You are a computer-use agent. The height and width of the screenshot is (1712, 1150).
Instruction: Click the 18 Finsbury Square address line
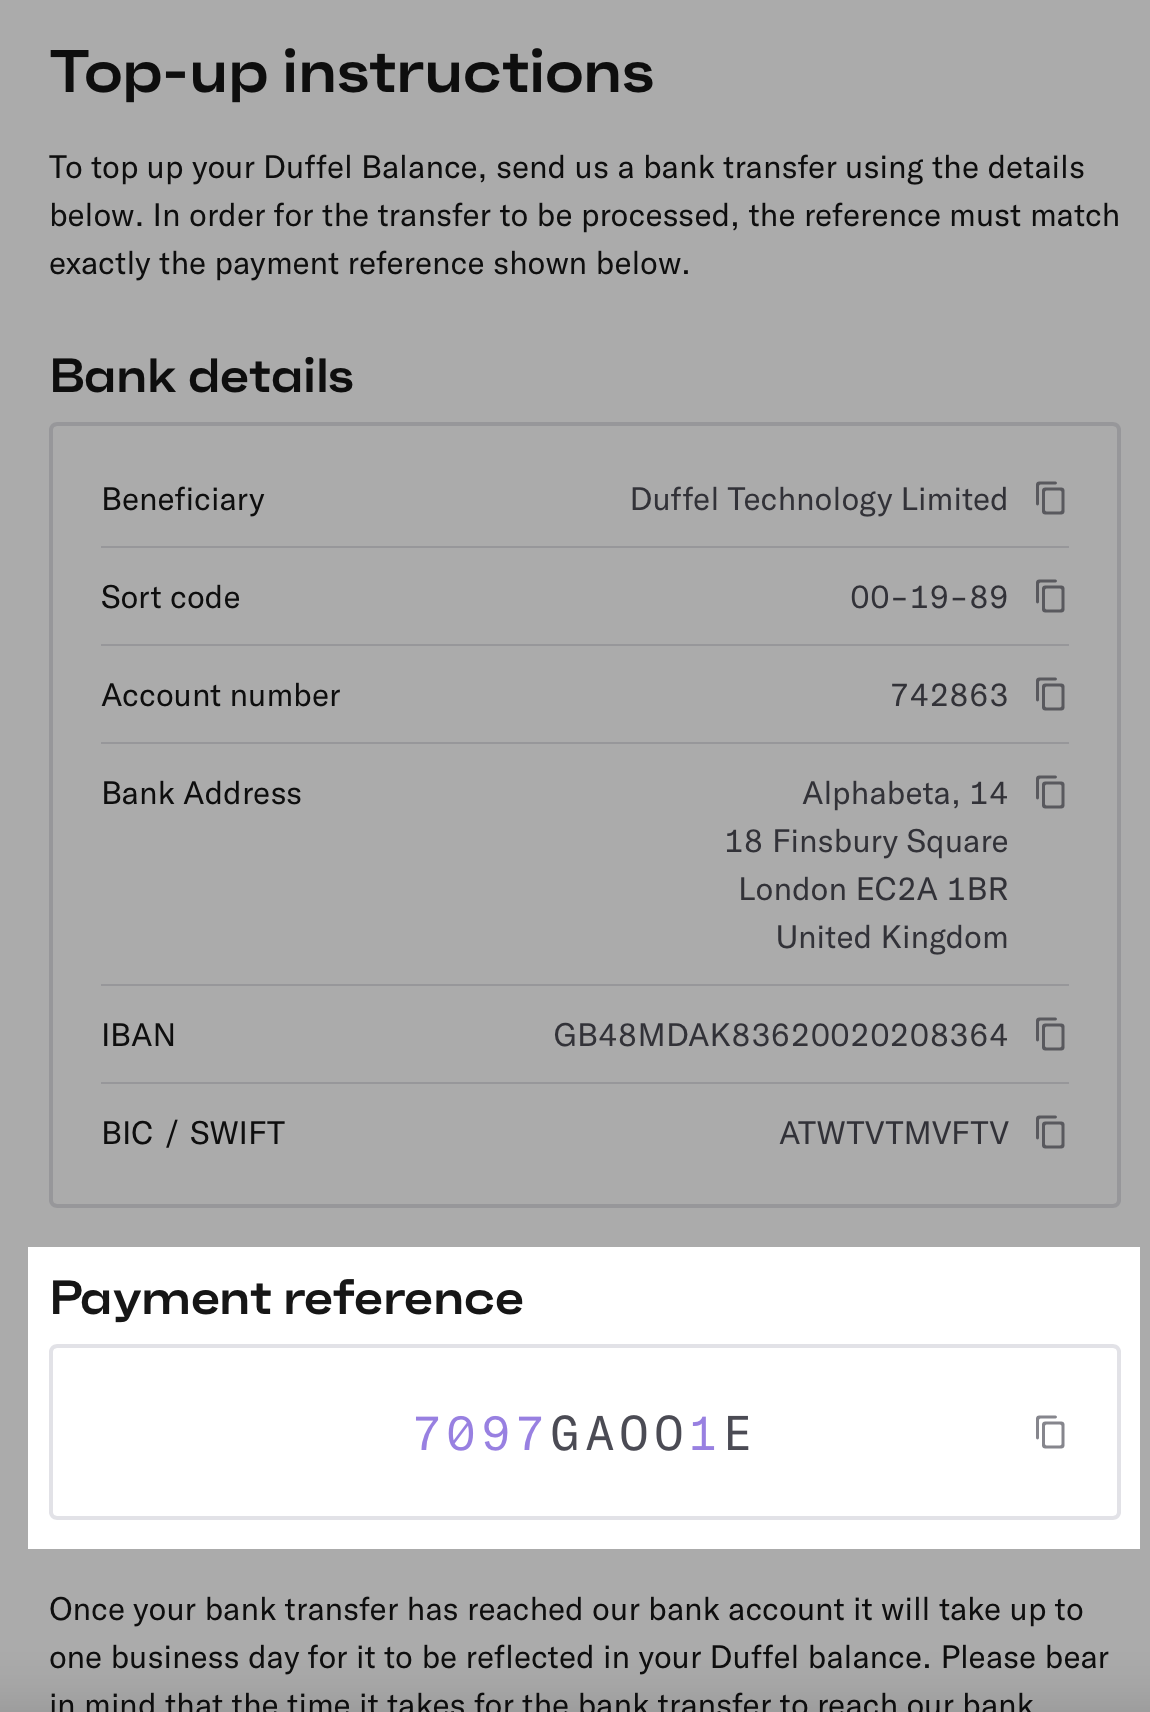click(866, 842)
